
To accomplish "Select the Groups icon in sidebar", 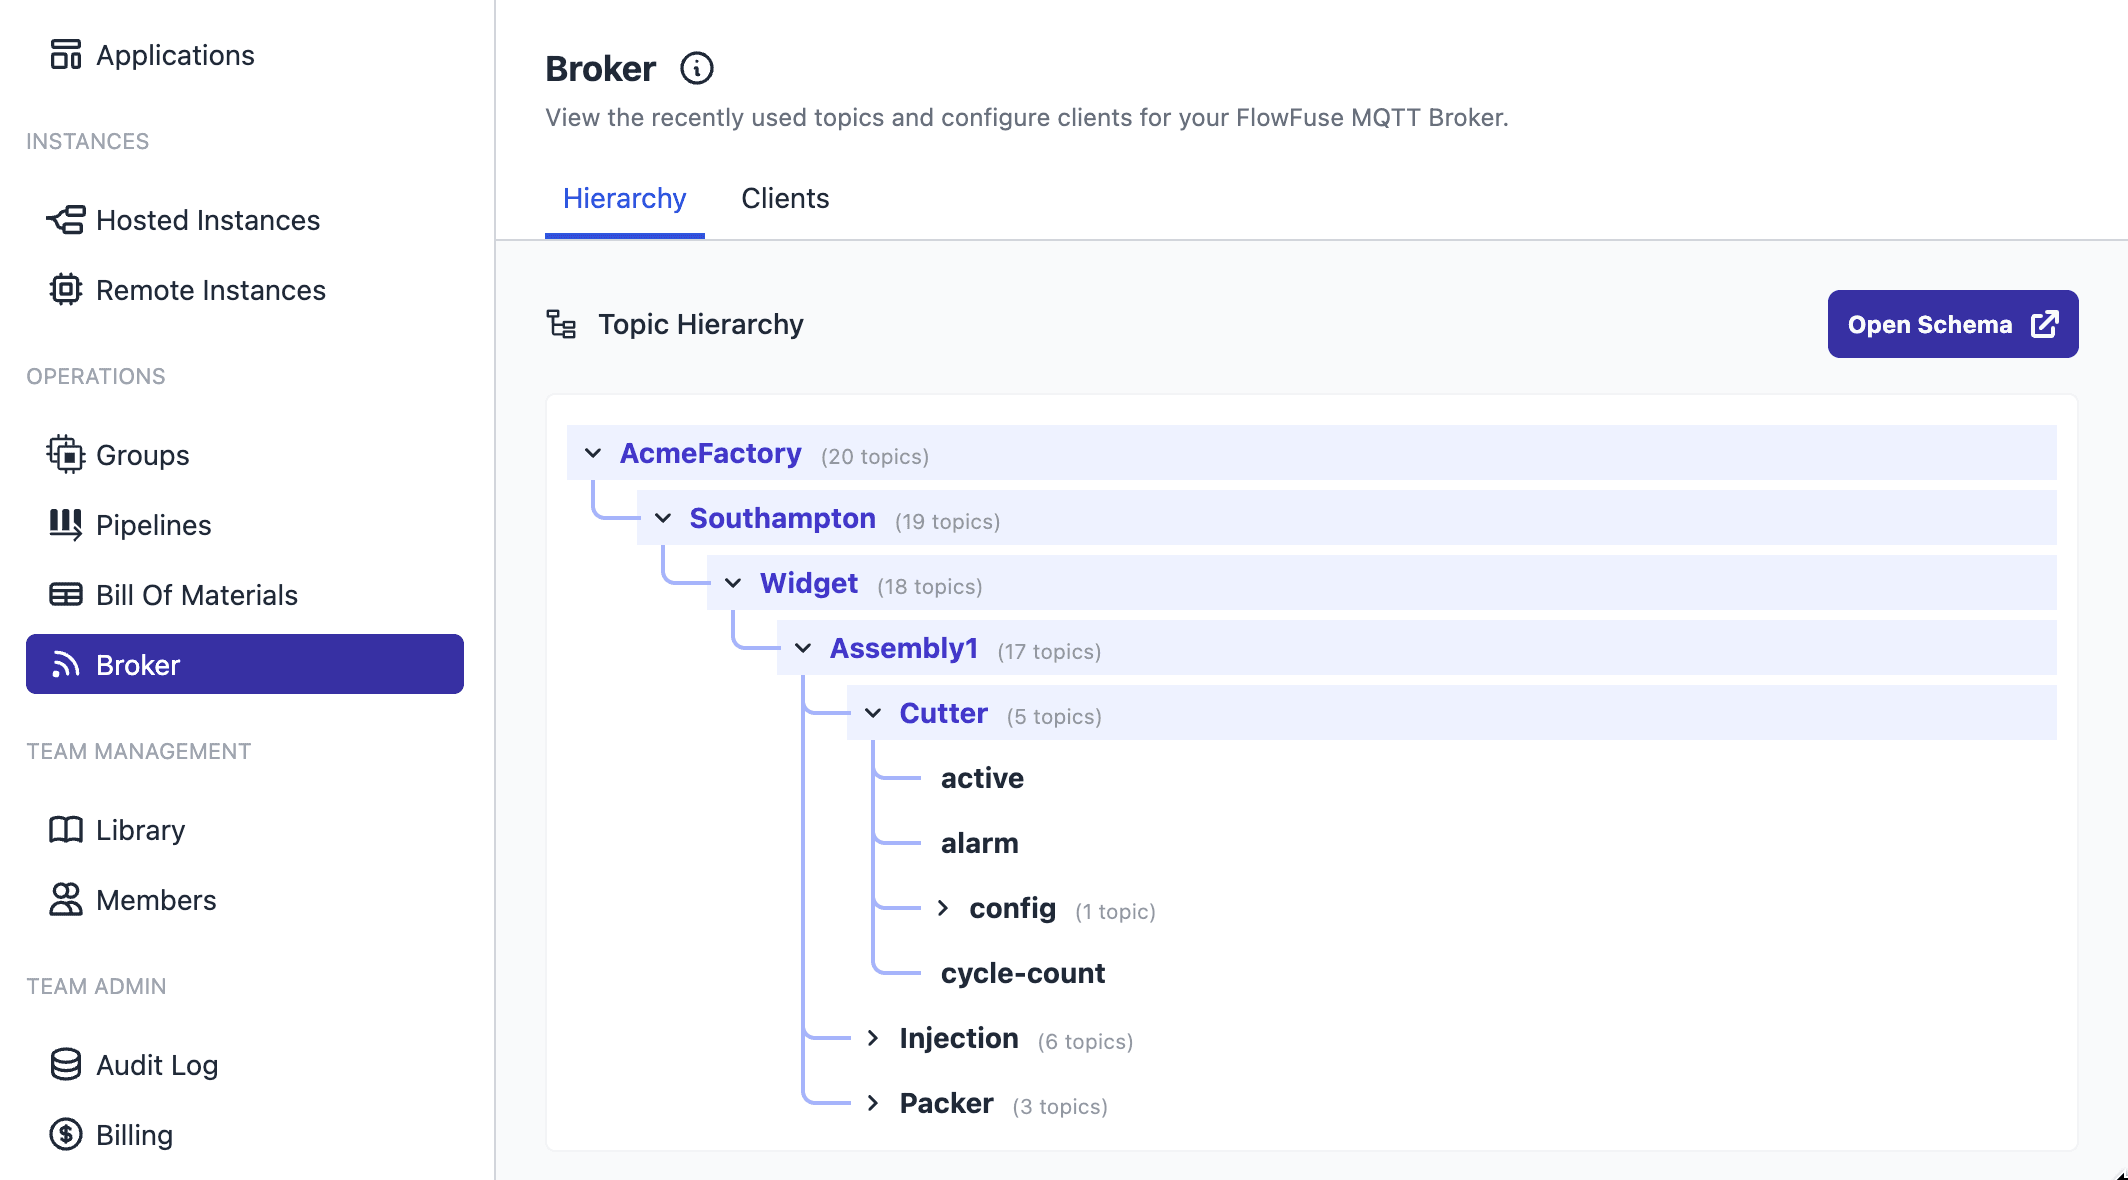I will [65, 454].
